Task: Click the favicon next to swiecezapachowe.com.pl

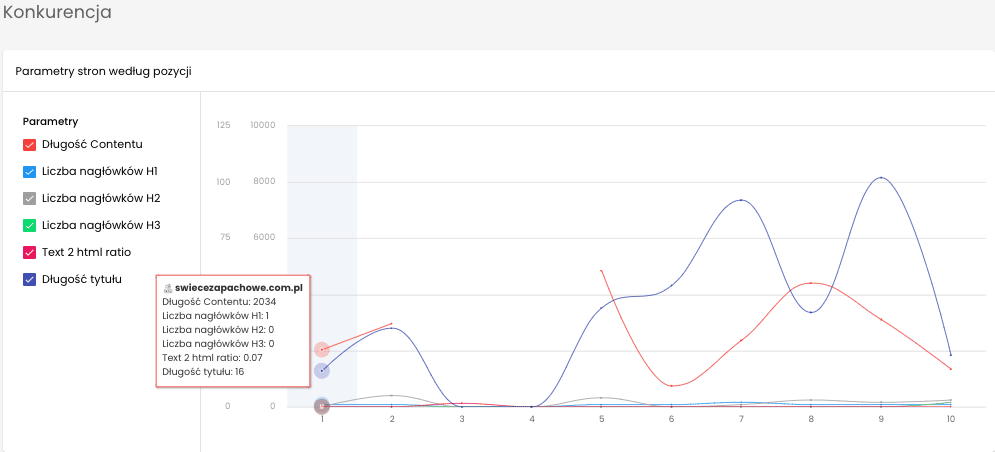Action: 168,288
